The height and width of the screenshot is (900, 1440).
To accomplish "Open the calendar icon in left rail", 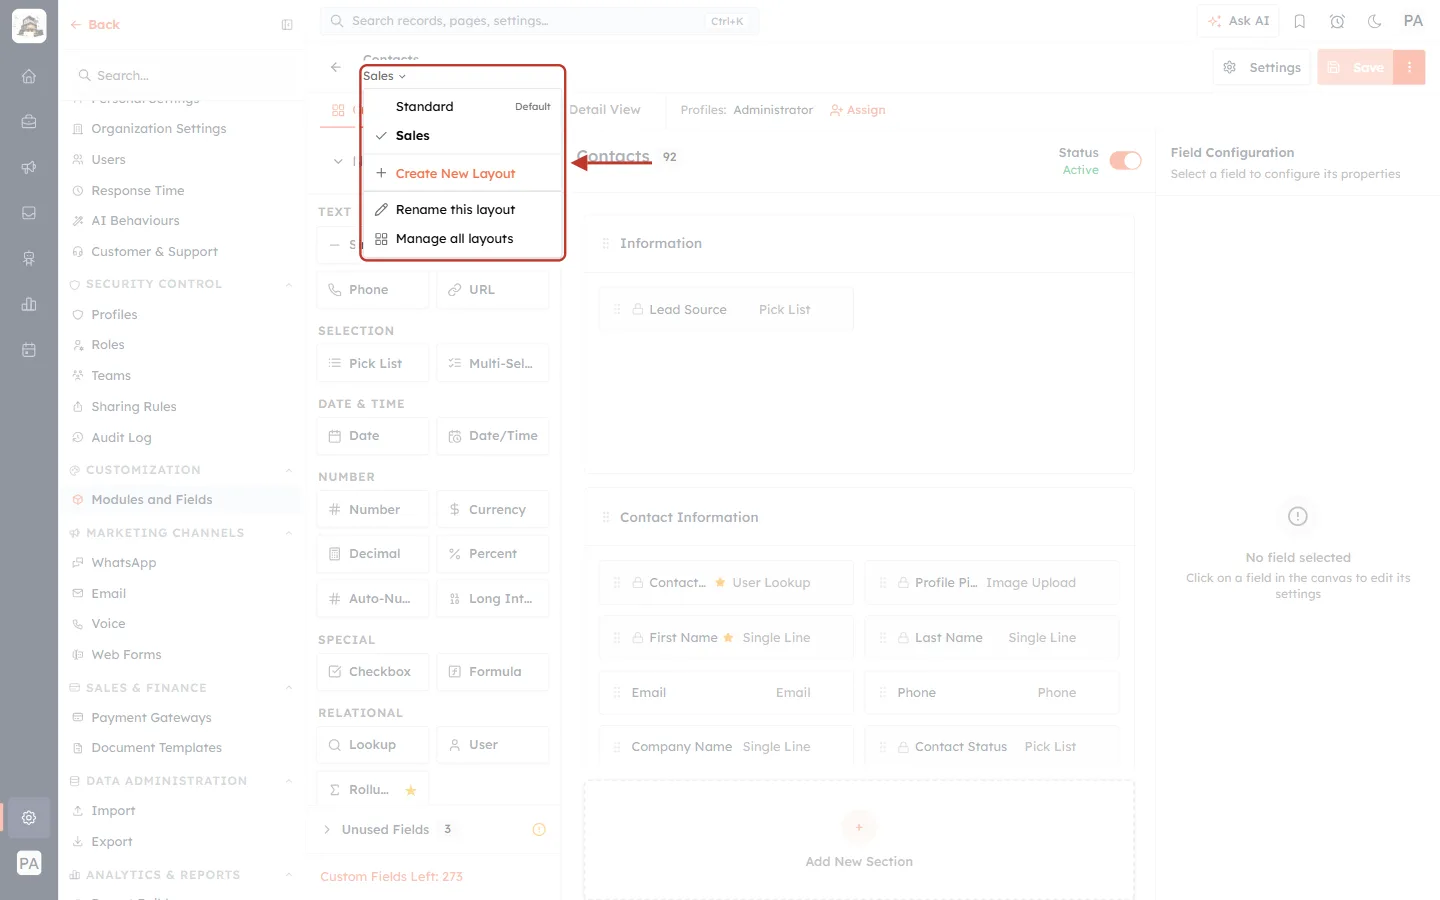I will coord(29,350).
